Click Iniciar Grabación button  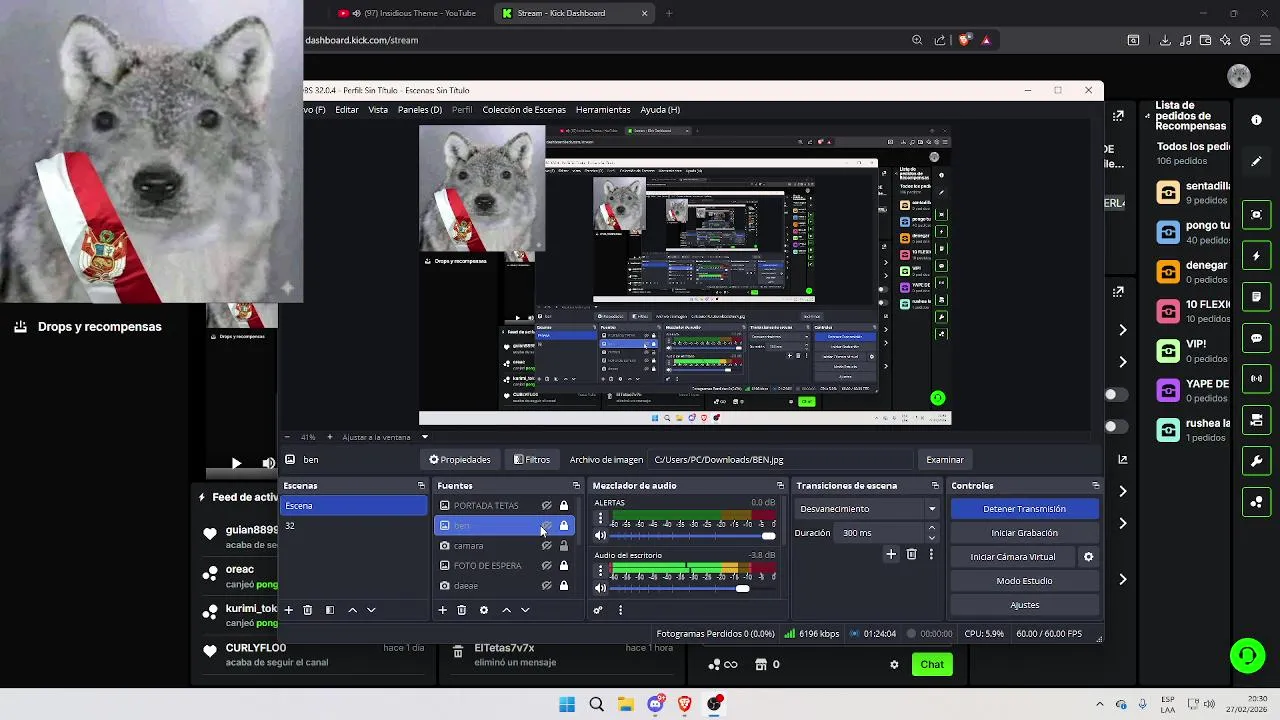pyautogui.click(x=1024, y=533)
